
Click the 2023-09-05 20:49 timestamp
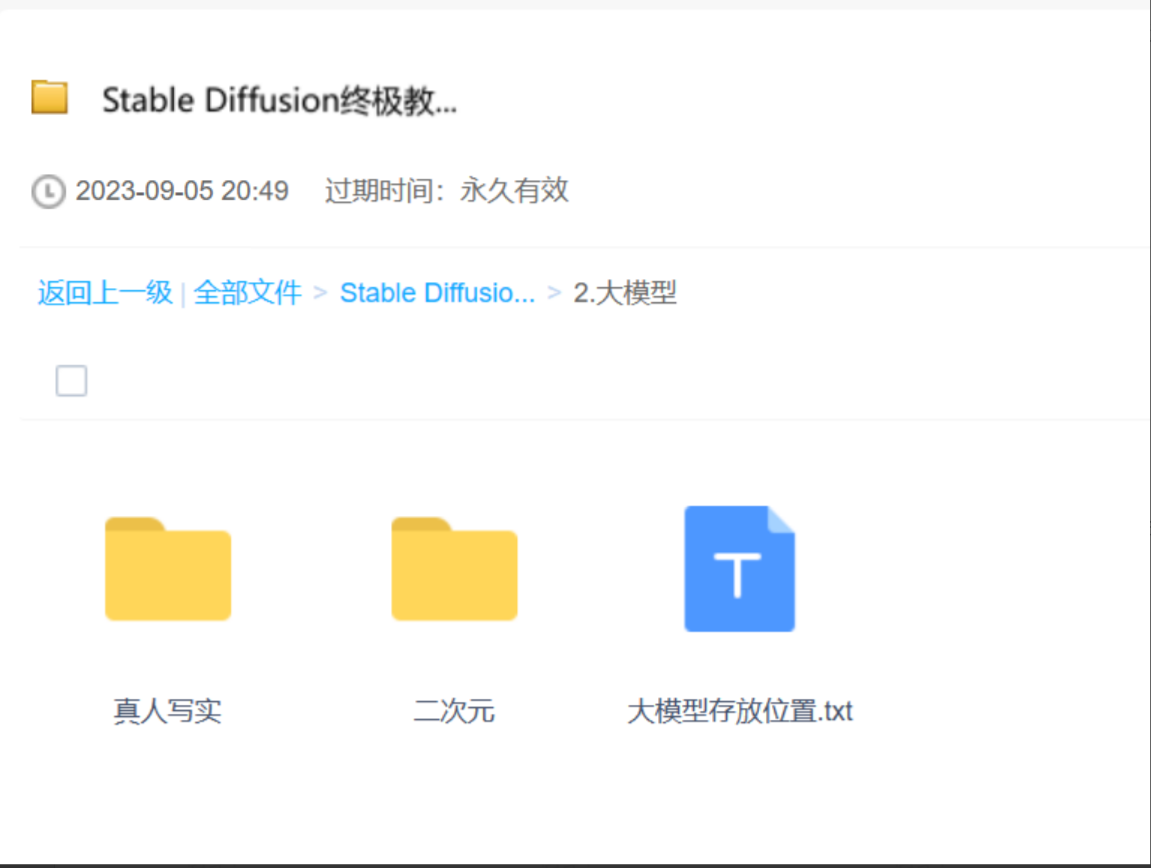coord(182,191)
